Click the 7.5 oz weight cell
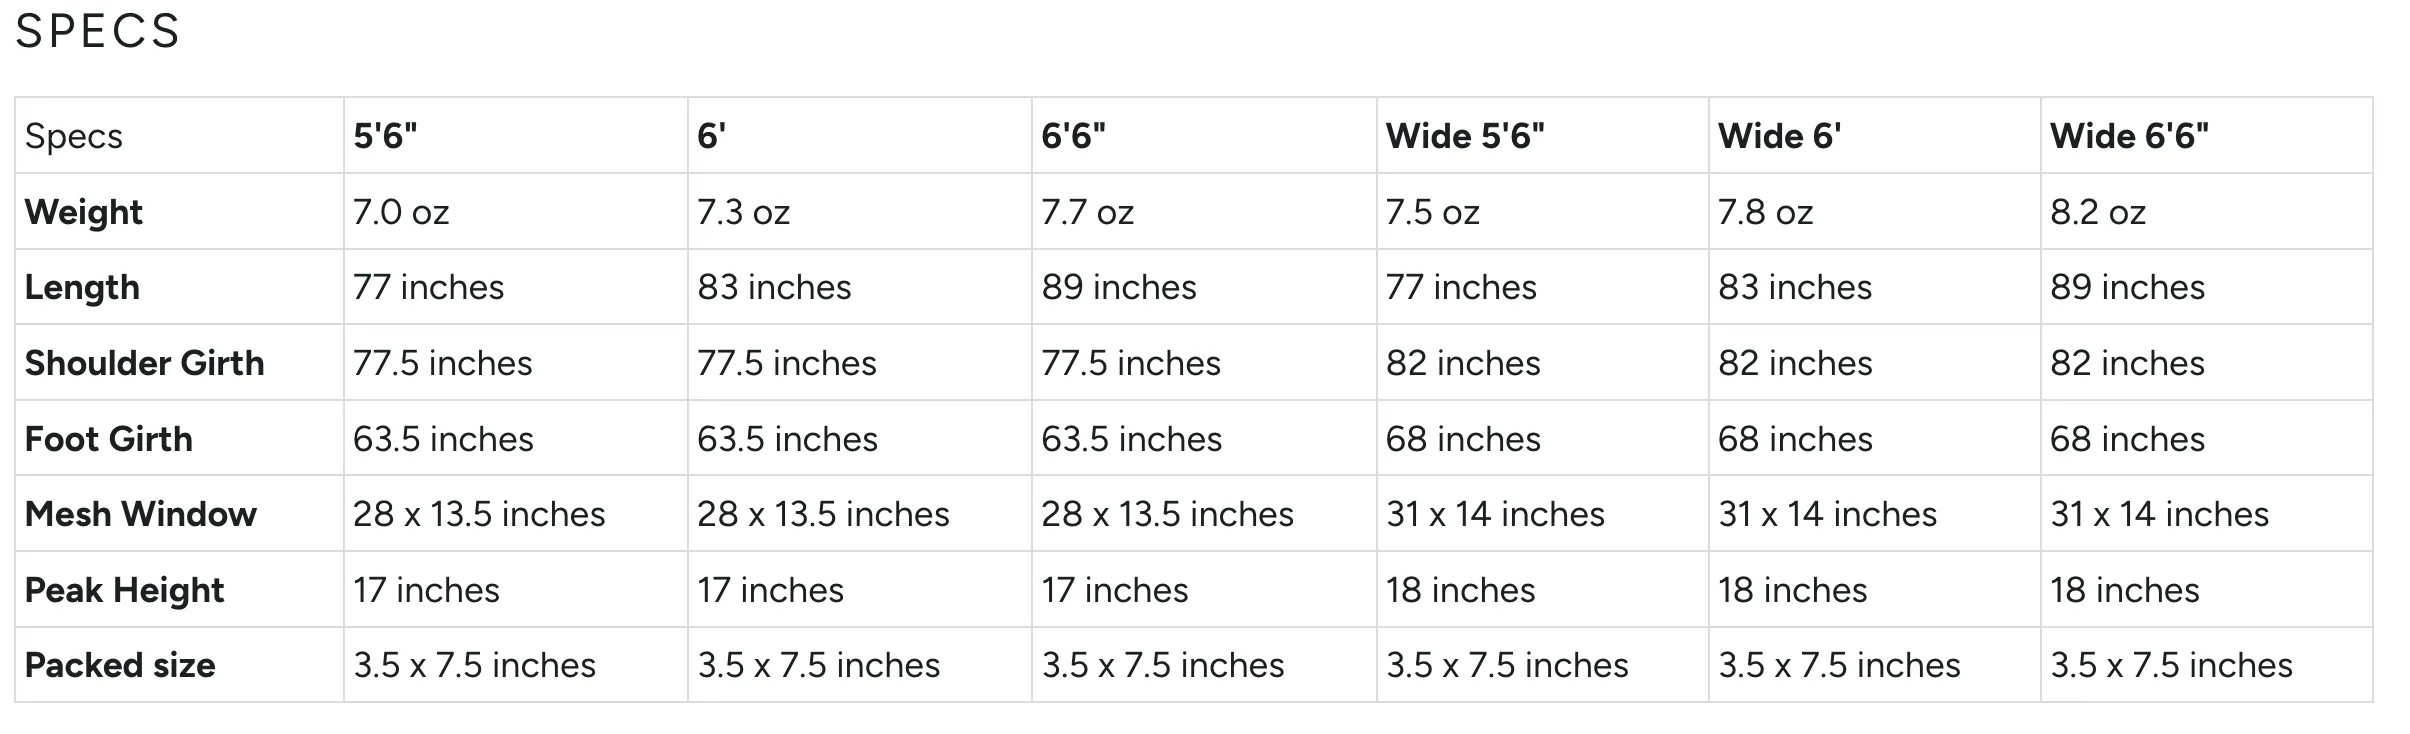The height and width of the screenshot is (734, 2410). pyautogui.click(x=1432, y=212)
